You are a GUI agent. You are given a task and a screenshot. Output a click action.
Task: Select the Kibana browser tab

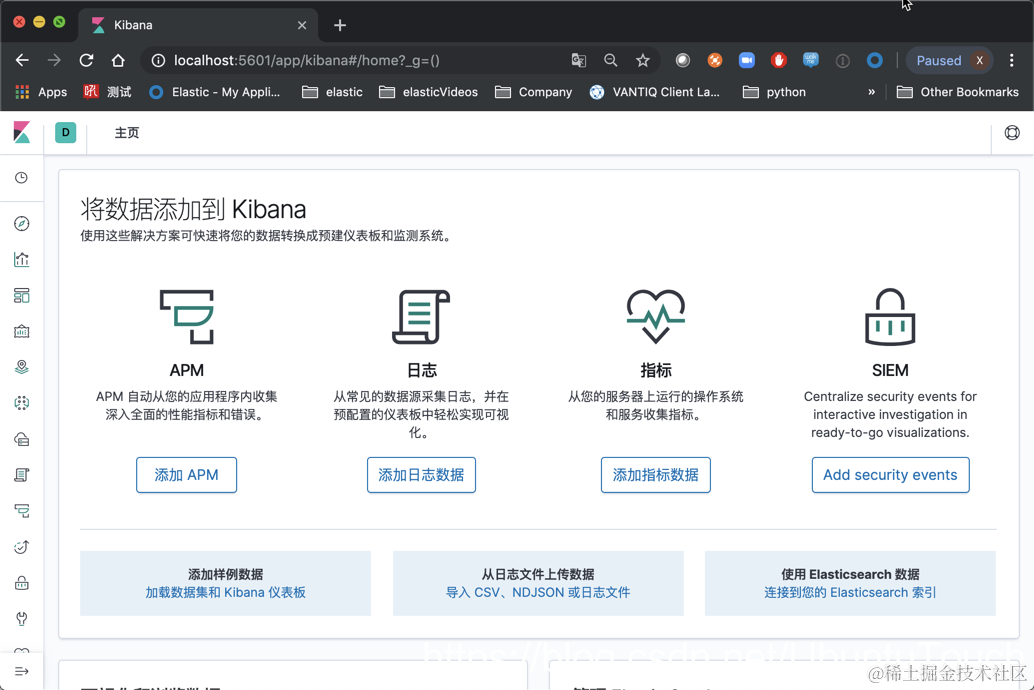(x=198, y=25)
